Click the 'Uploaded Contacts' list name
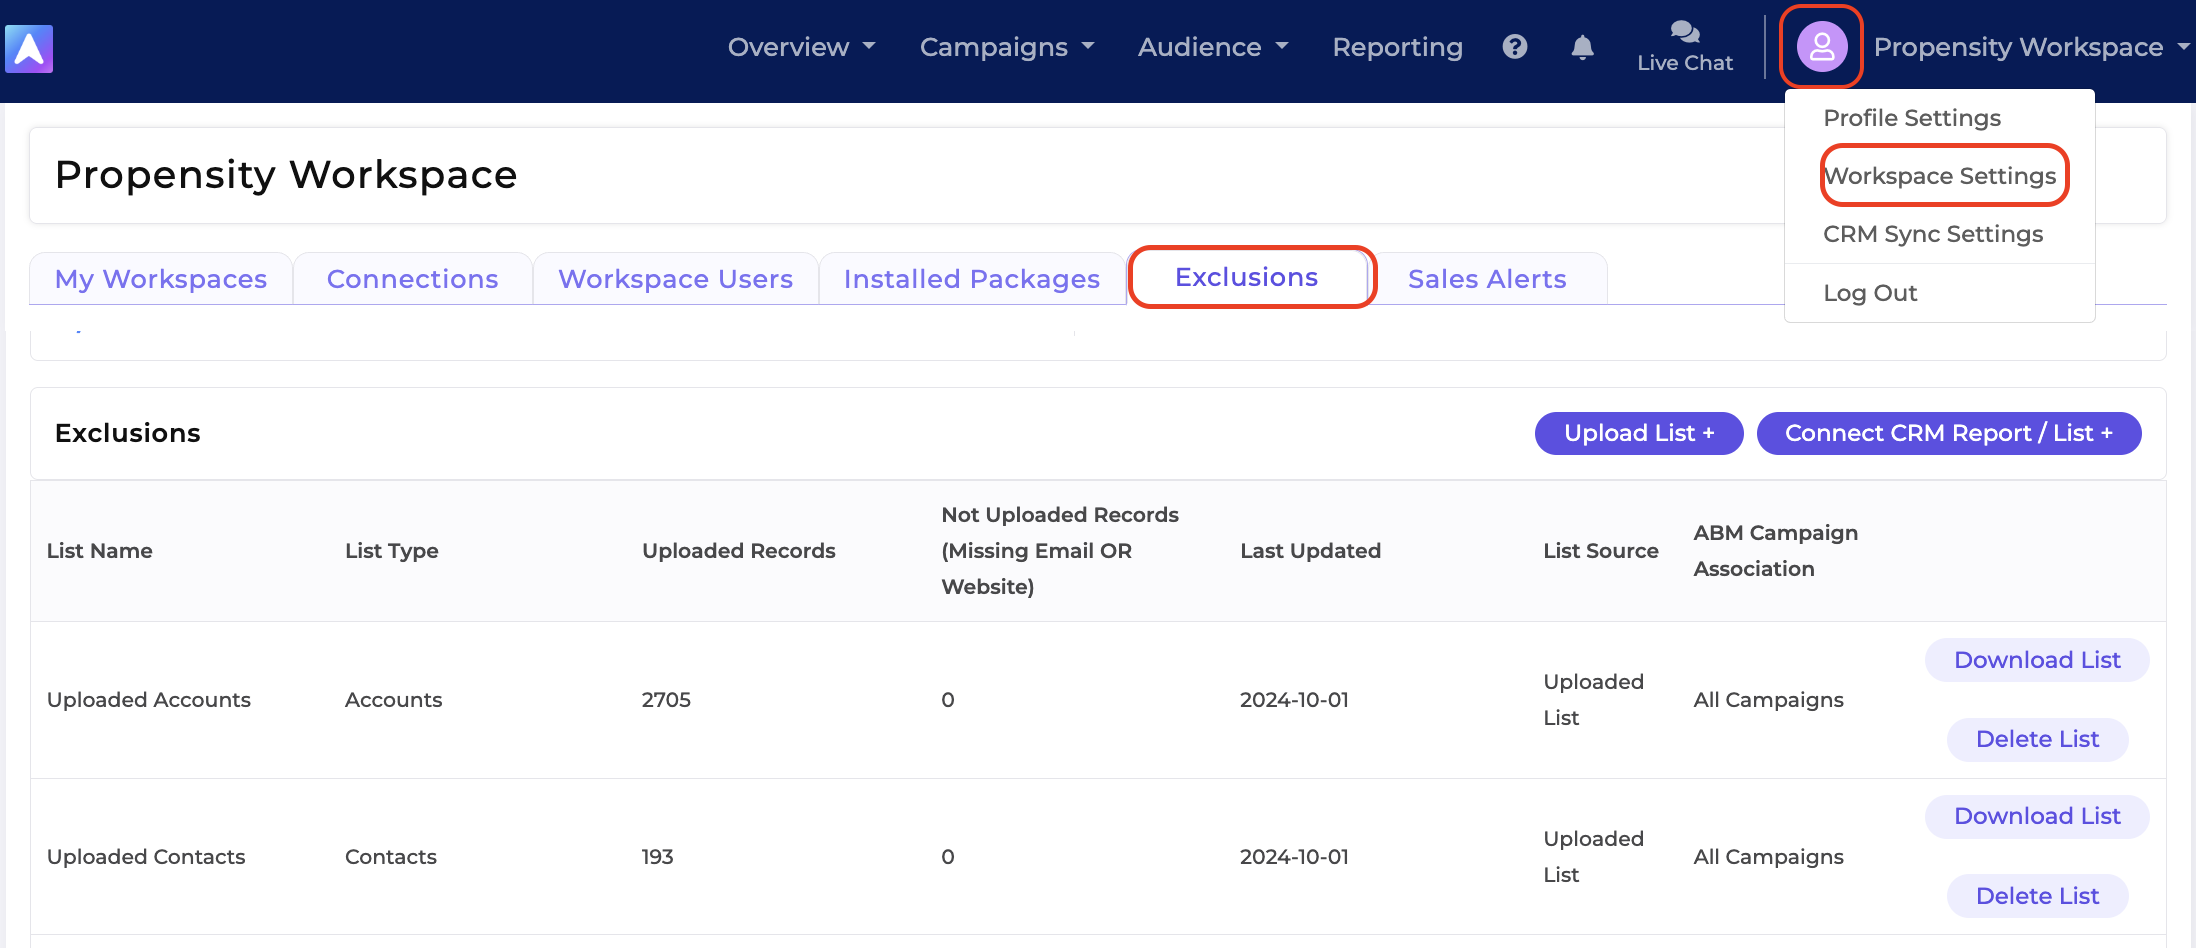Image resolution: width=2196 pixels, height=948 pixels. point(146,857)
